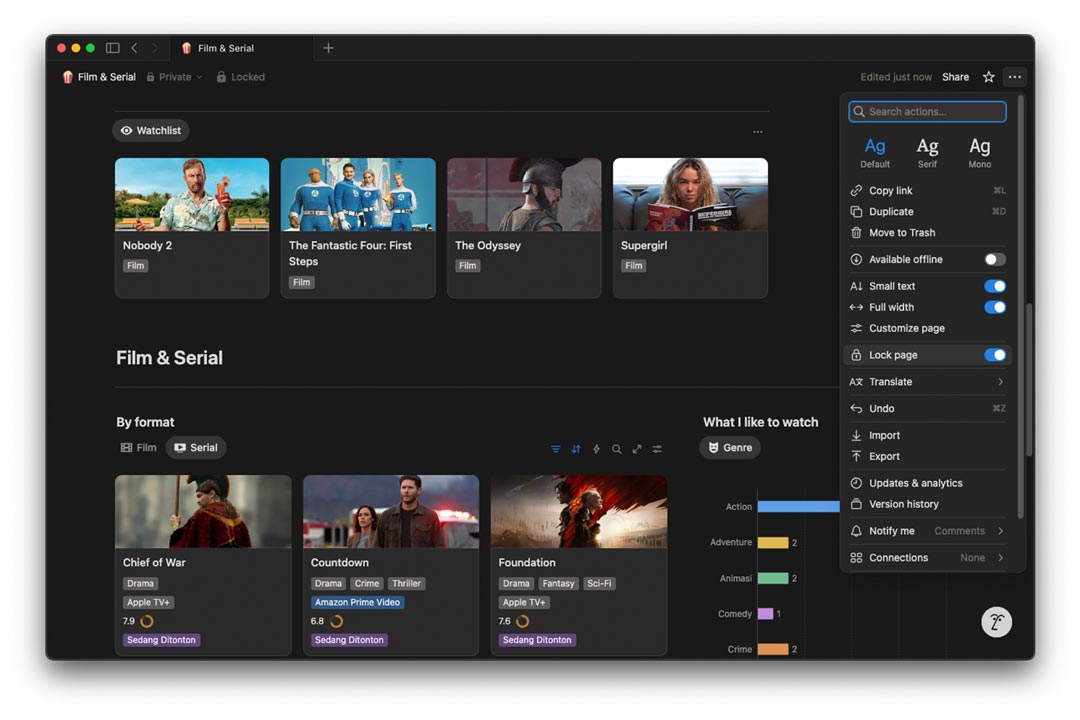Star this page as favorite
Screen dimensions: 1080x720
coord(988,77)
